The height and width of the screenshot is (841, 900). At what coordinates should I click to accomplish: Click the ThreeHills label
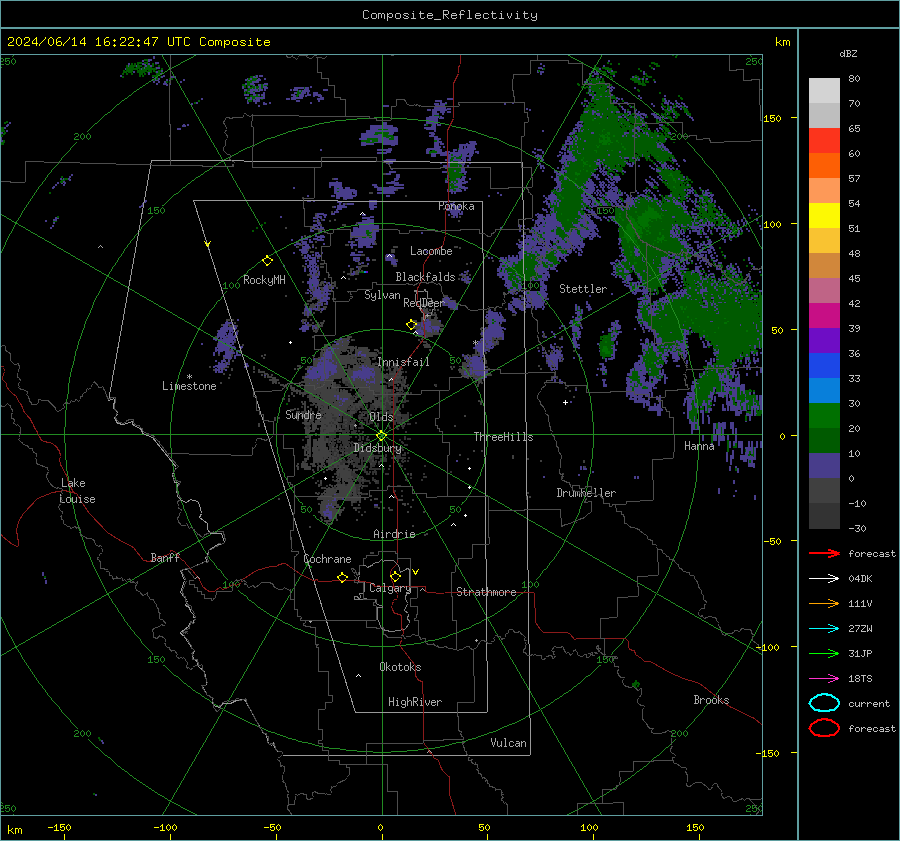click(503, 437)
